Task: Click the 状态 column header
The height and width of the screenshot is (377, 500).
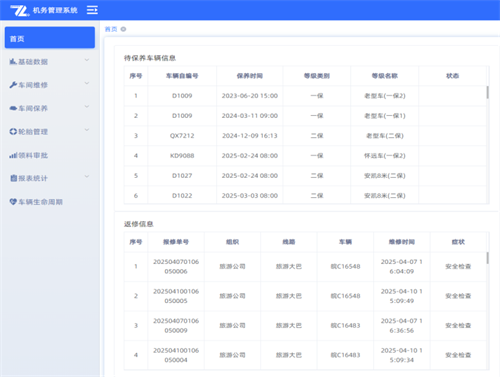Action: [x=452, y=76]
